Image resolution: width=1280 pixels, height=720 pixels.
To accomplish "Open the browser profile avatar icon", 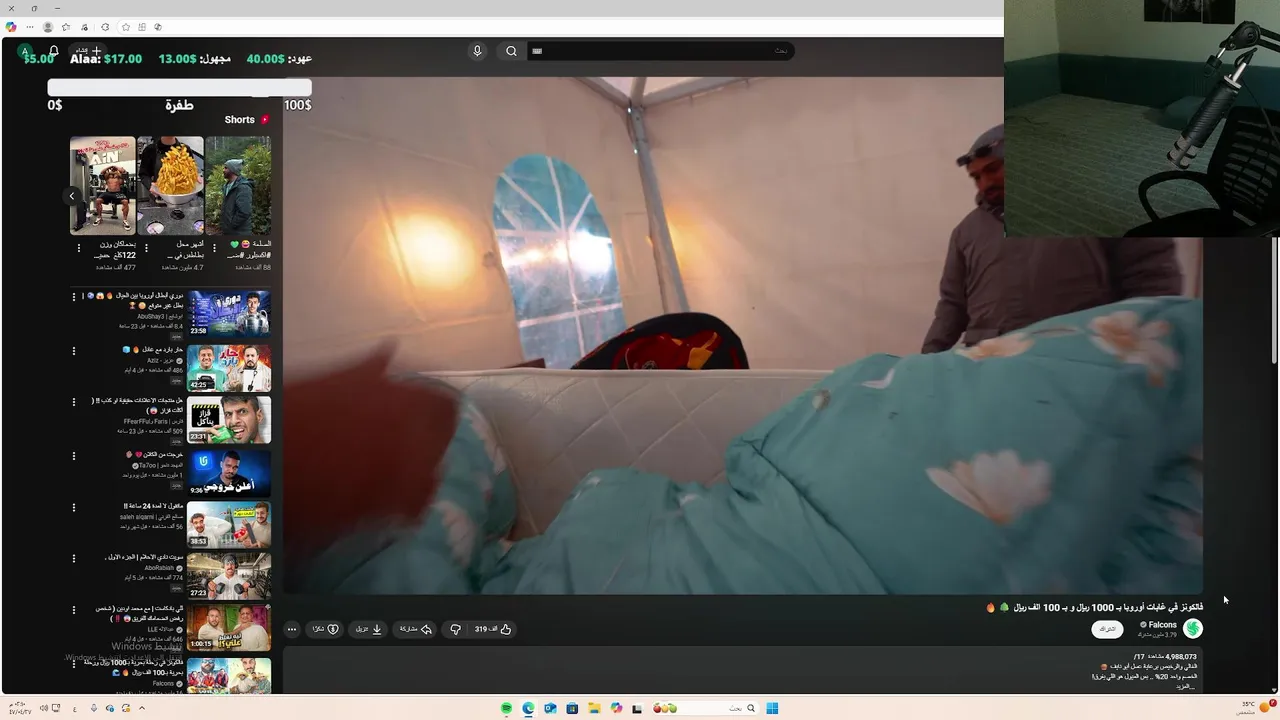I will pos(47,27).
